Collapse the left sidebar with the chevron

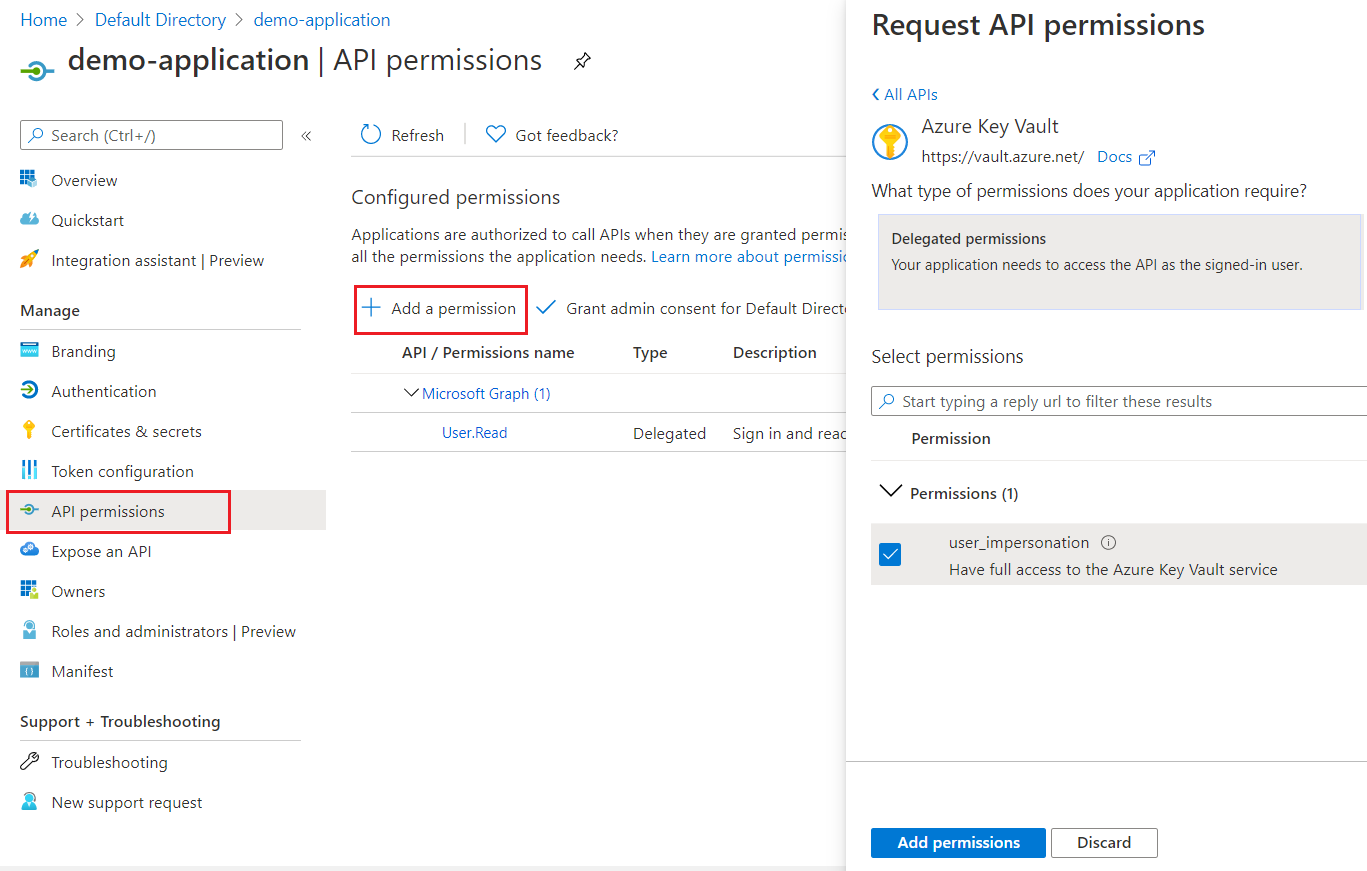pos(306,134)
